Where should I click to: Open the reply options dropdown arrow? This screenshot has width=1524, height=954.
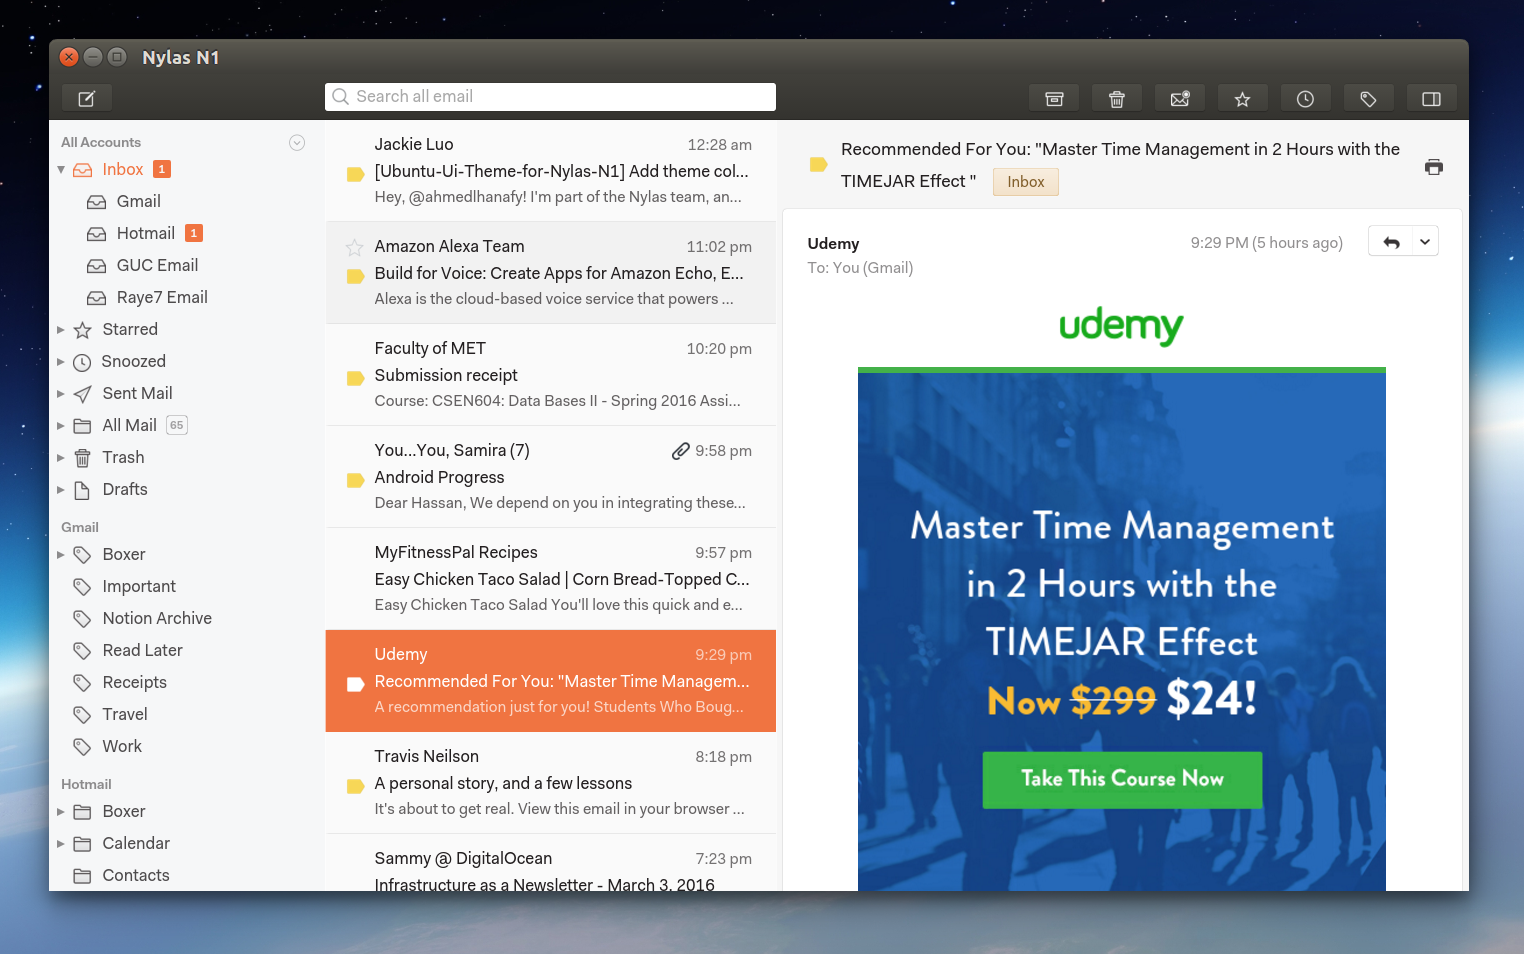pyautogui.click(x=1425, y=242)
